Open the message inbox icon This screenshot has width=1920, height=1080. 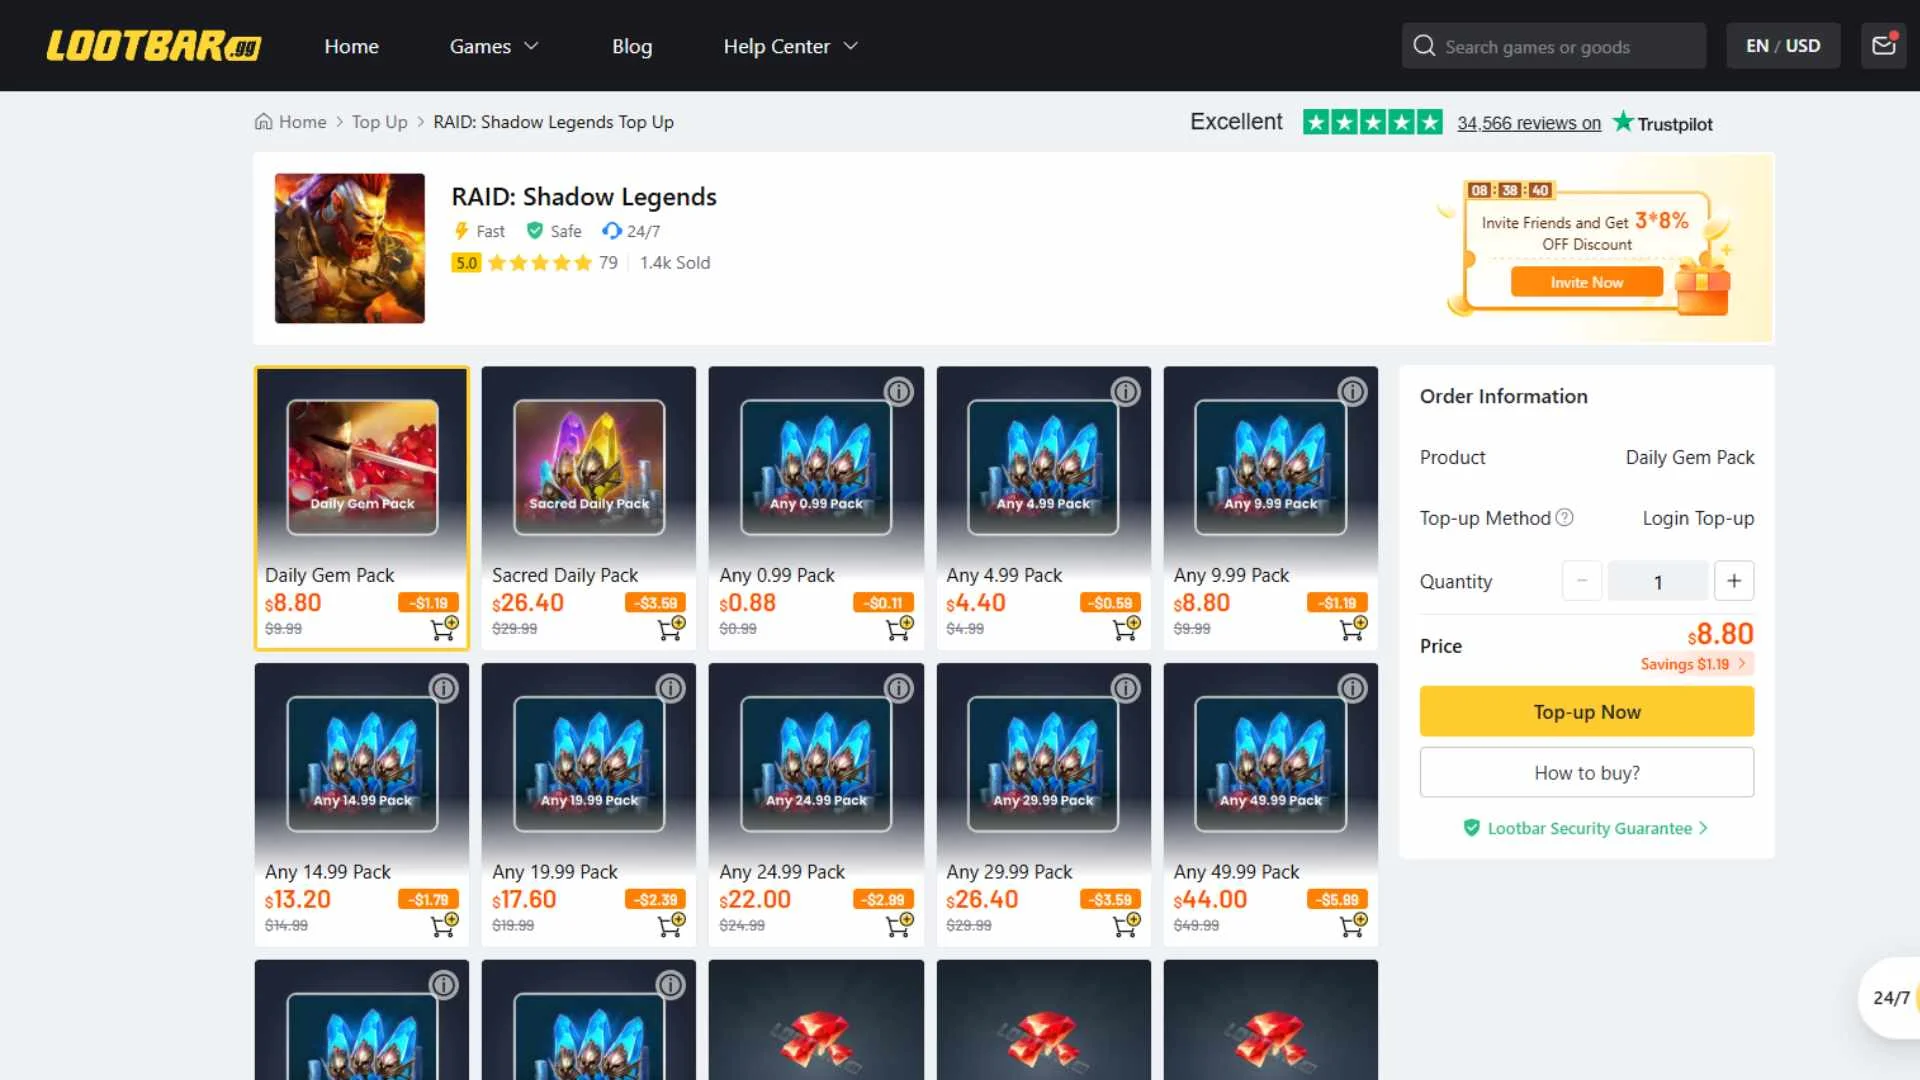point(1884,45)
